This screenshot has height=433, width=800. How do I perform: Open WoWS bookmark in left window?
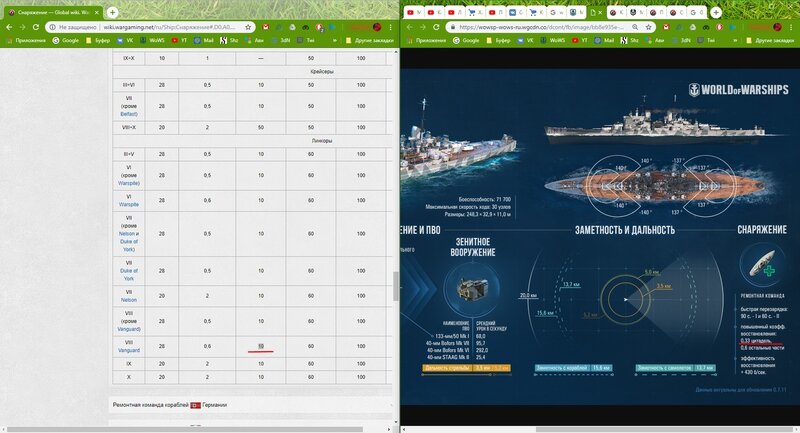[x=152, y=40]
